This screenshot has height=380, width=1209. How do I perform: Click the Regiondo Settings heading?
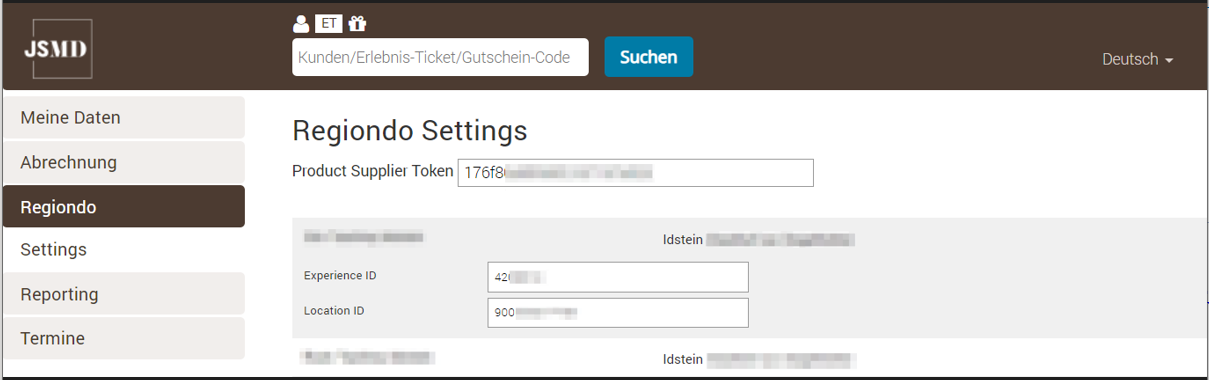[x=410, y=130]
